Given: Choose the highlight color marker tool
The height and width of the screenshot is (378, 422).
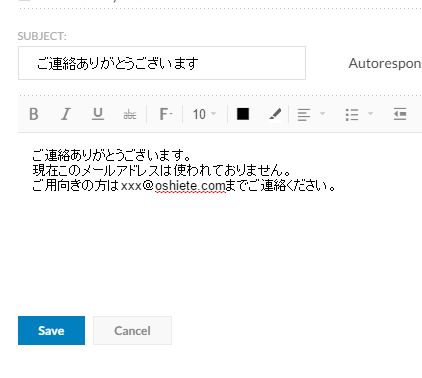Looking at the screenshot, I should [x=275, y=114].
